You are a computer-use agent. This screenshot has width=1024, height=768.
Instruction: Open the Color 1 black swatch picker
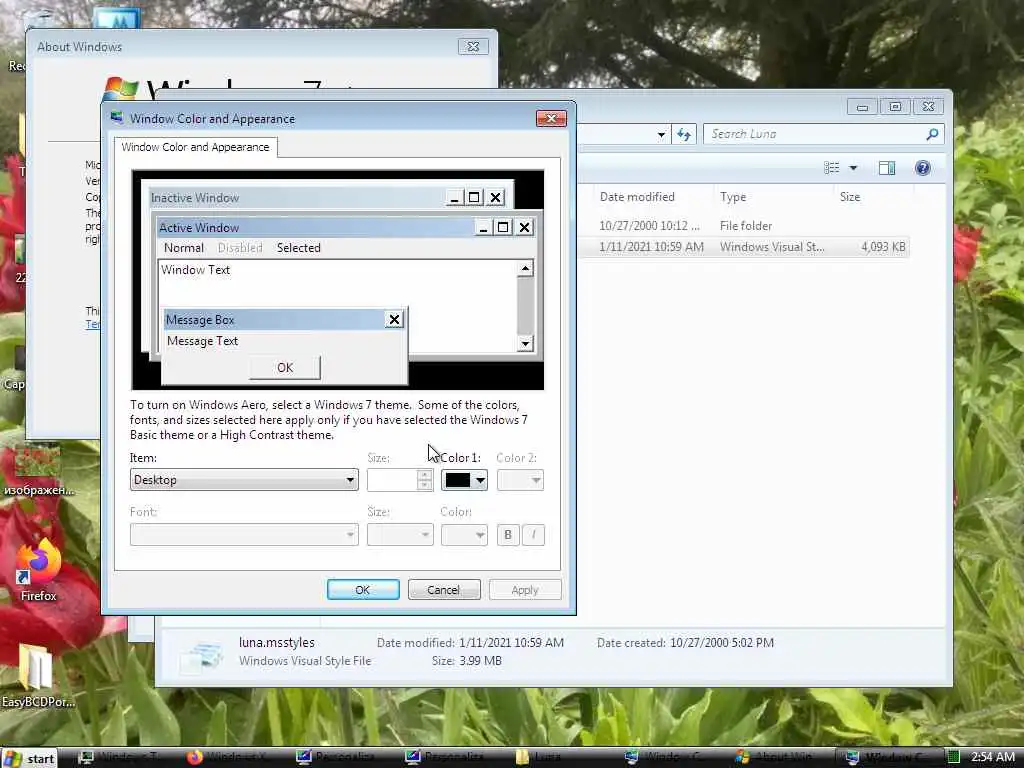pos(464,480)
